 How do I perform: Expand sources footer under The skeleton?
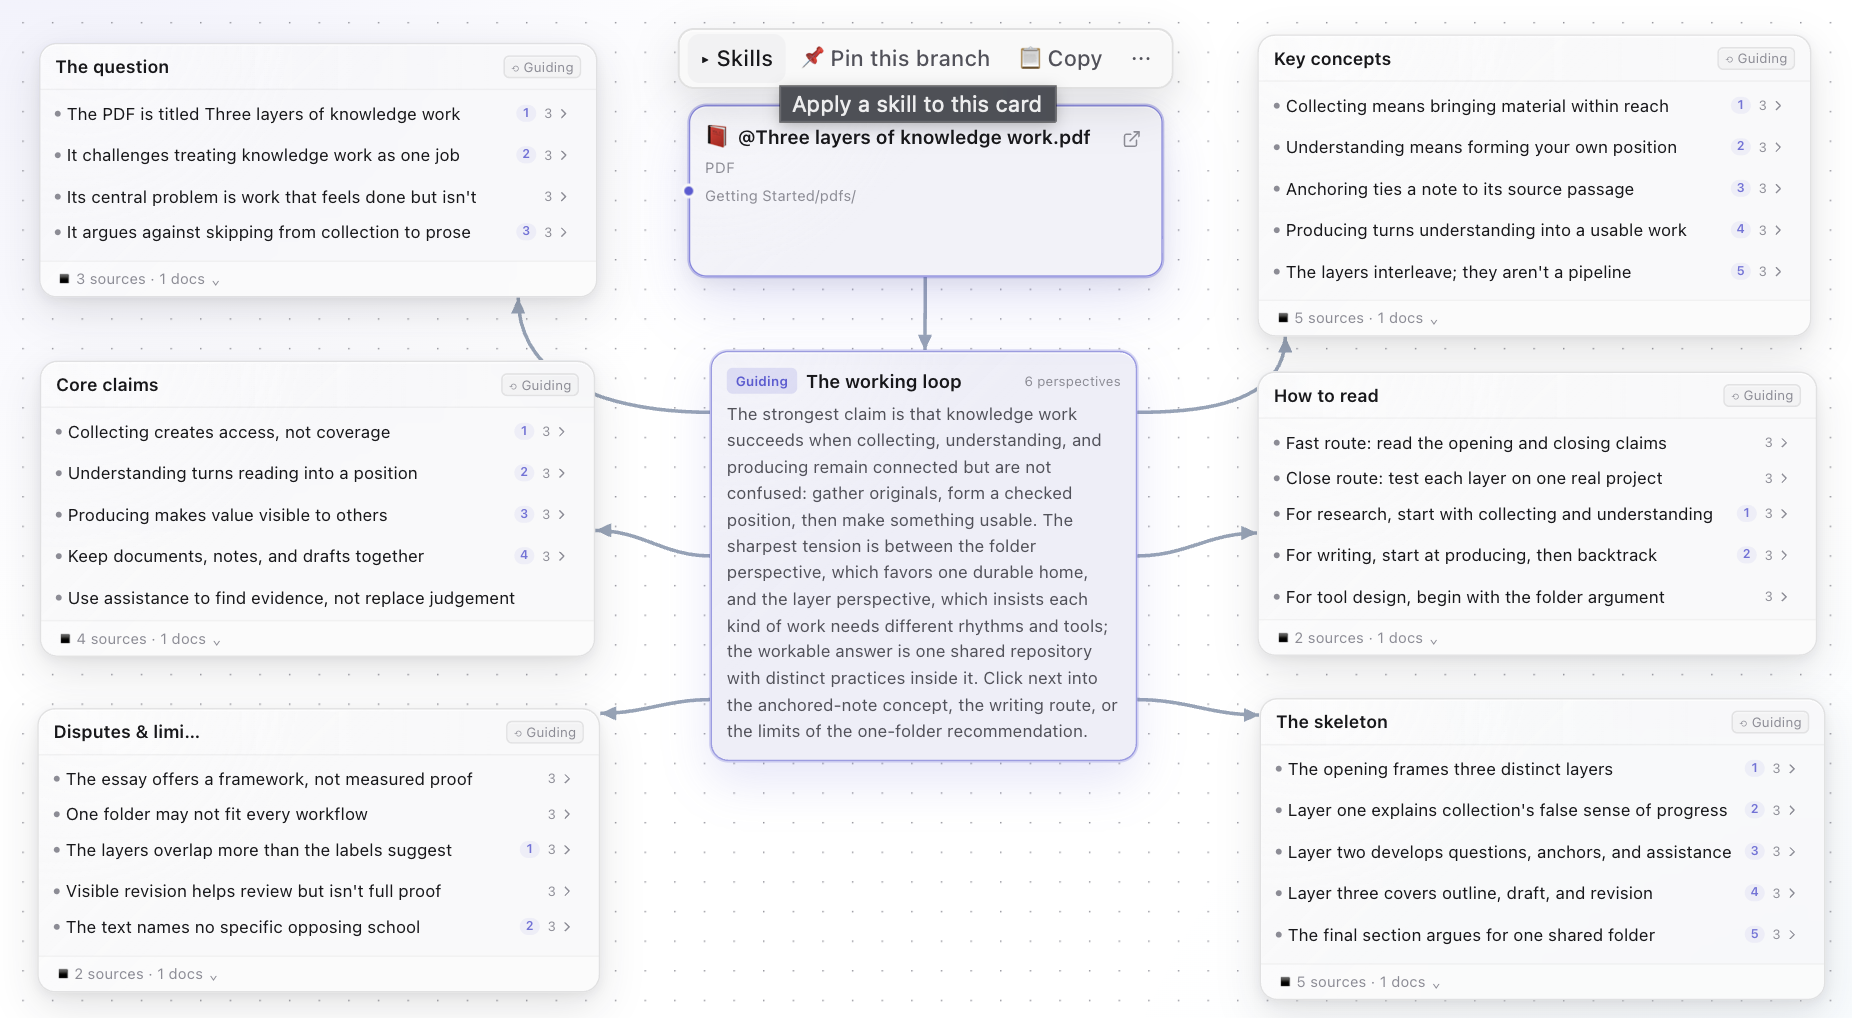point(1360,982)
